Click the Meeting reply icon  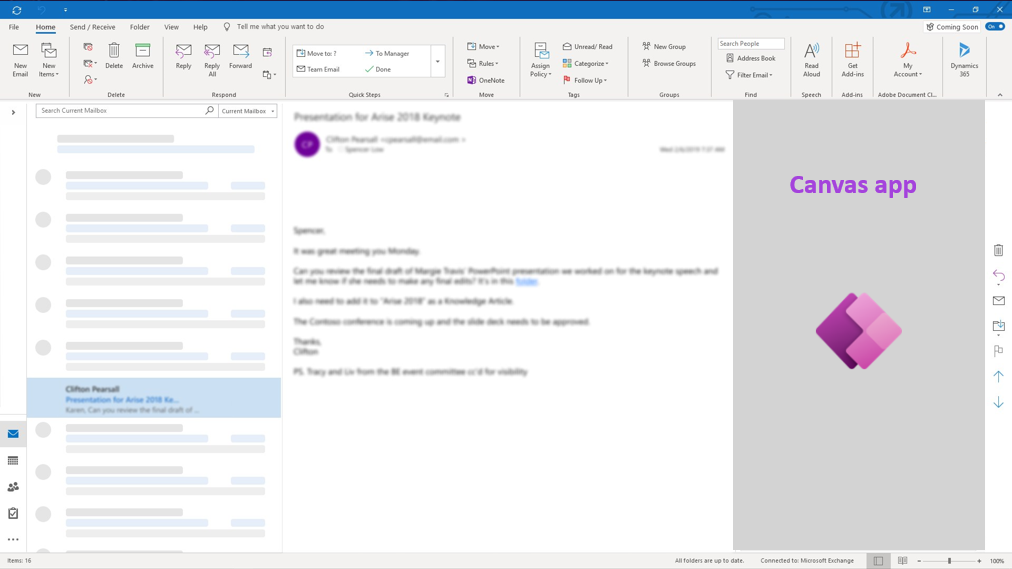tap(267, 52)
